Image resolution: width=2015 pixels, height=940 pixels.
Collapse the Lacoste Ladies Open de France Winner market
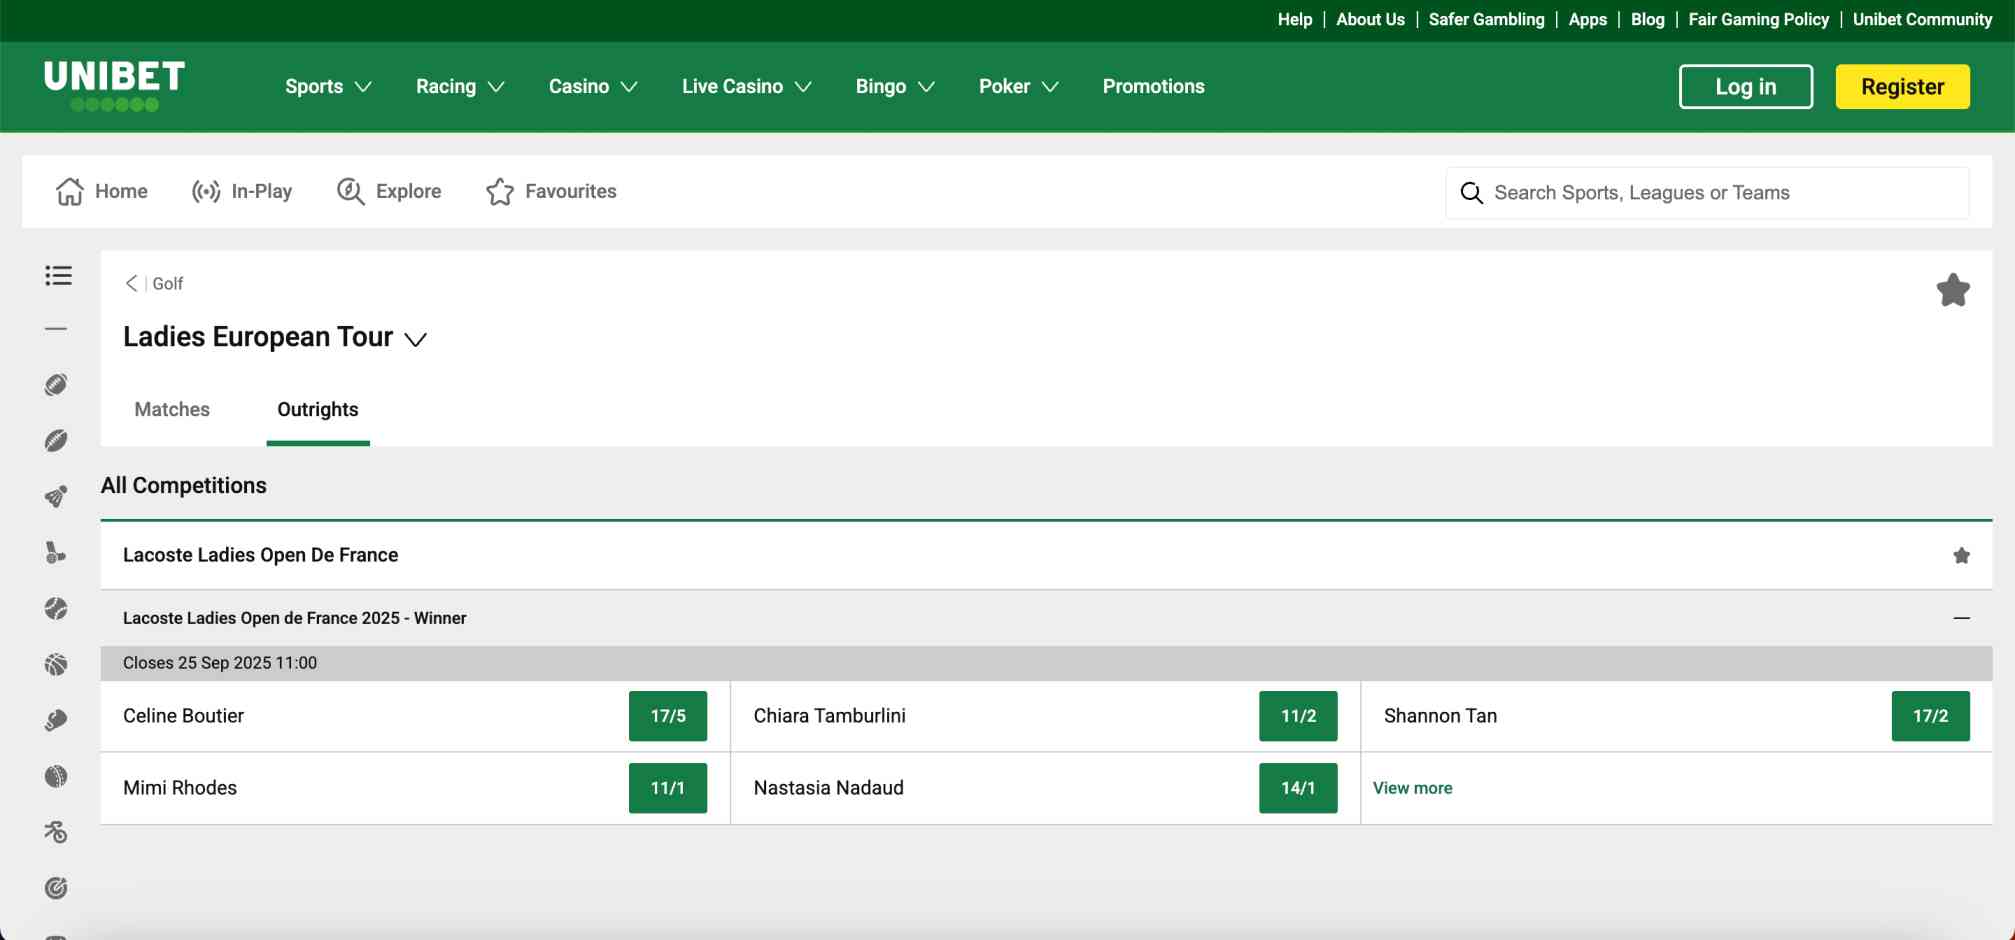pyautogui.click(x=1961, y=618)
